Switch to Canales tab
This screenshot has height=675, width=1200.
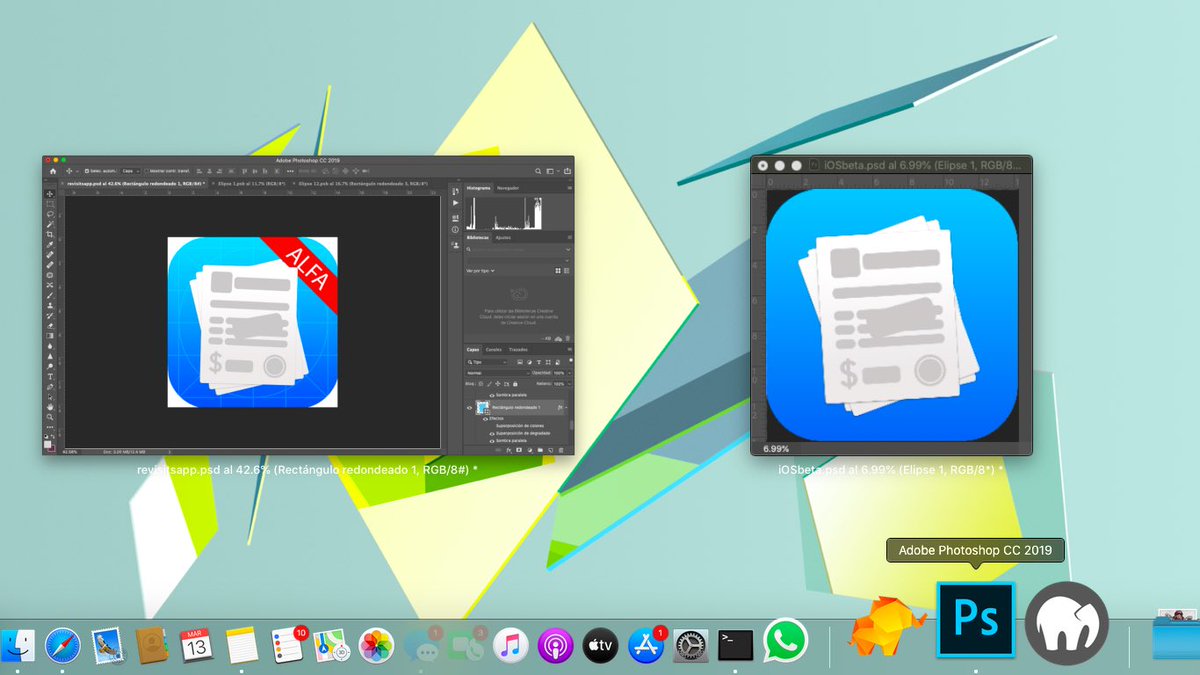pyautogui.click(x=494, y=350)
